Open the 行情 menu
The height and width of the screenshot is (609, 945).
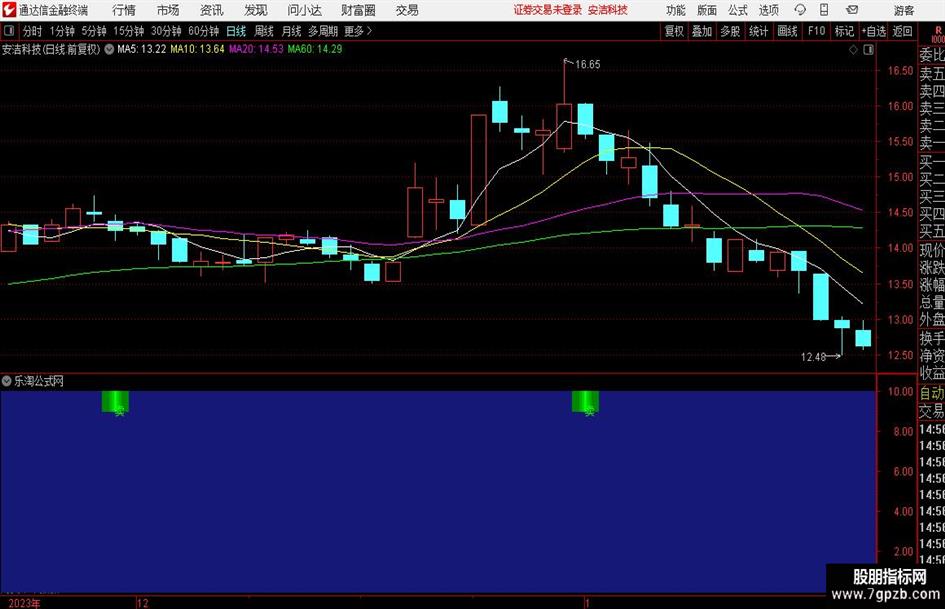click(x=124, y=10)
